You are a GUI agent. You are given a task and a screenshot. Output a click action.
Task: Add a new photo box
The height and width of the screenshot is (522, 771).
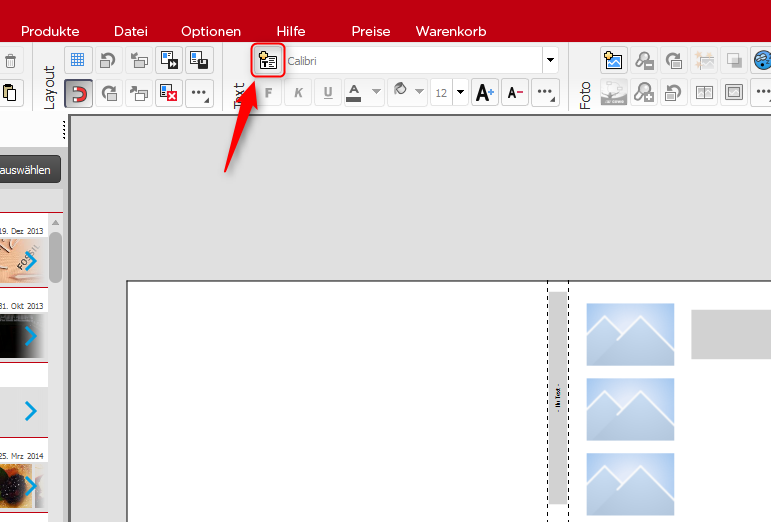613,61
